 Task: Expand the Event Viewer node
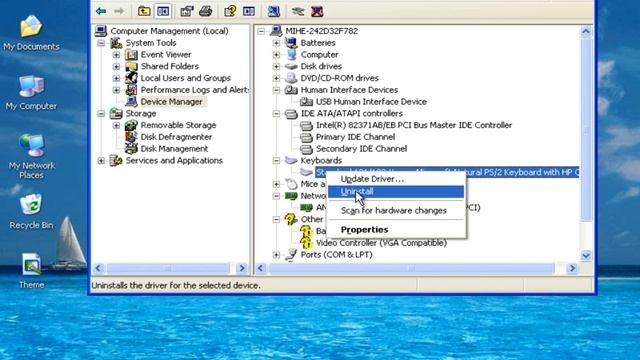pyautogui.click(x=116, y=55)
